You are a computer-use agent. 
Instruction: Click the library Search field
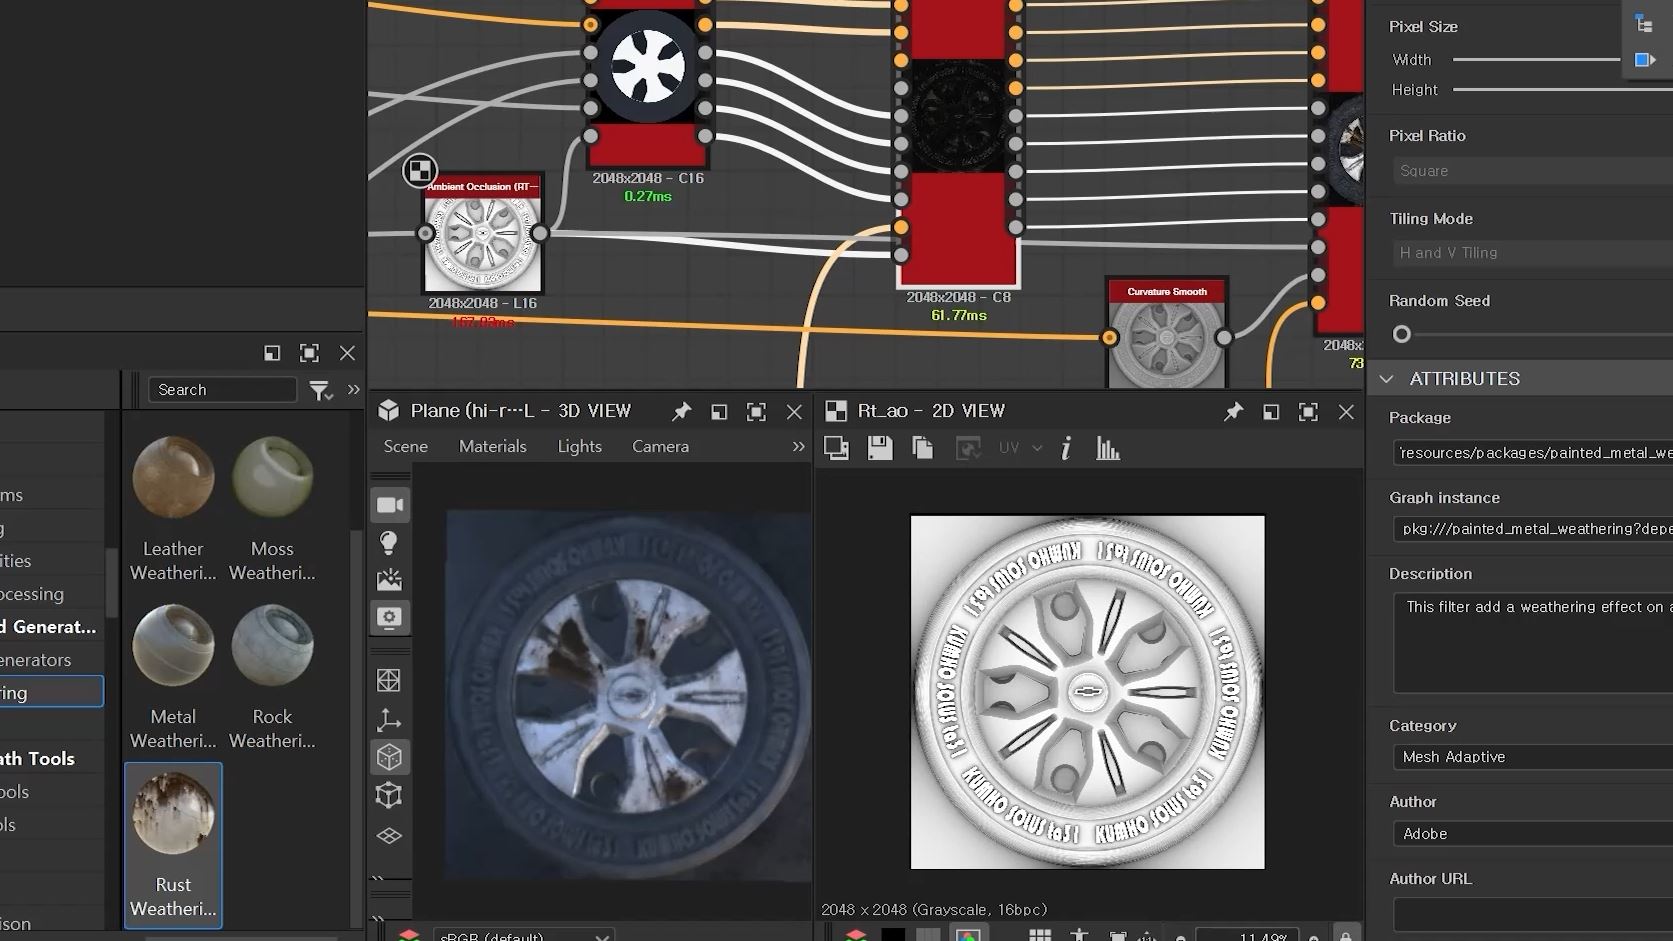pos(223,390)
